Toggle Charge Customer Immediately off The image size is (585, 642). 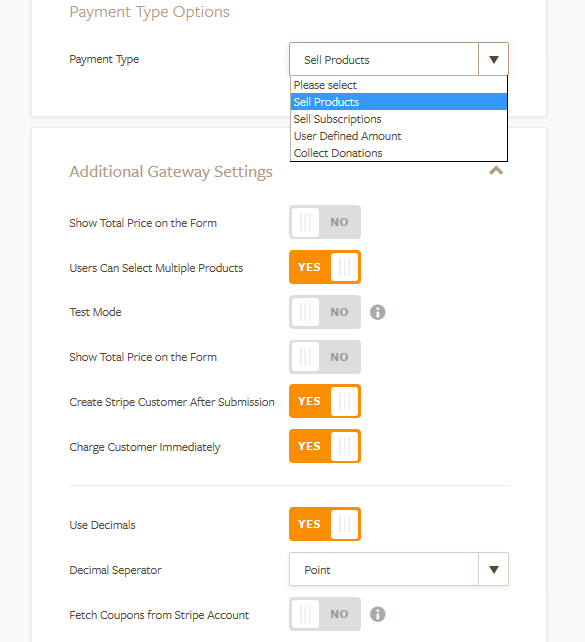(325, 446)
